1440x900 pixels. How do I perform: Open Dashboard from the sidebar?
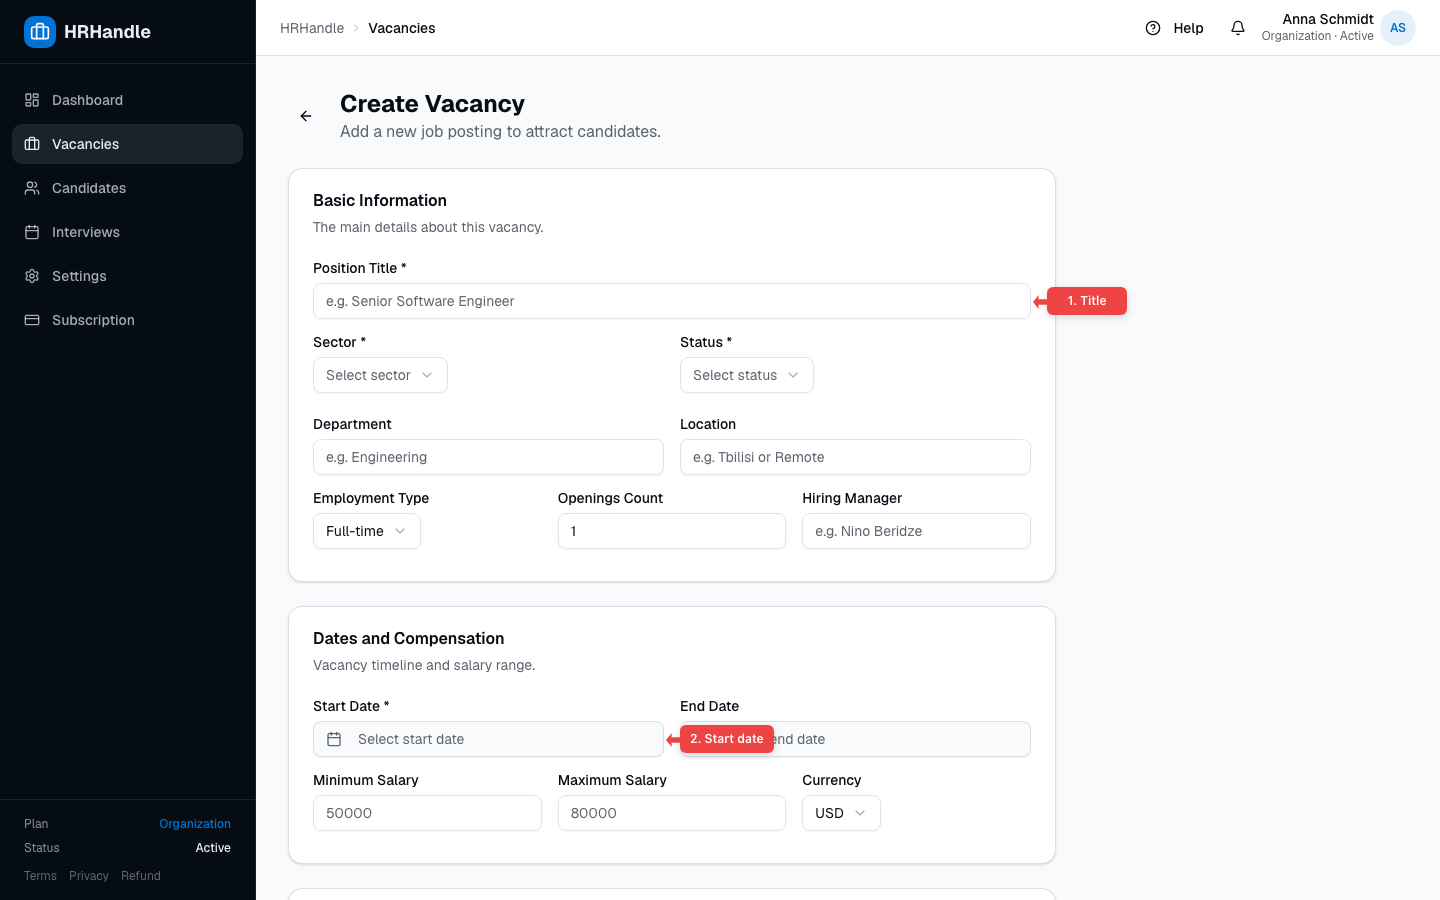tap(127, 100)
